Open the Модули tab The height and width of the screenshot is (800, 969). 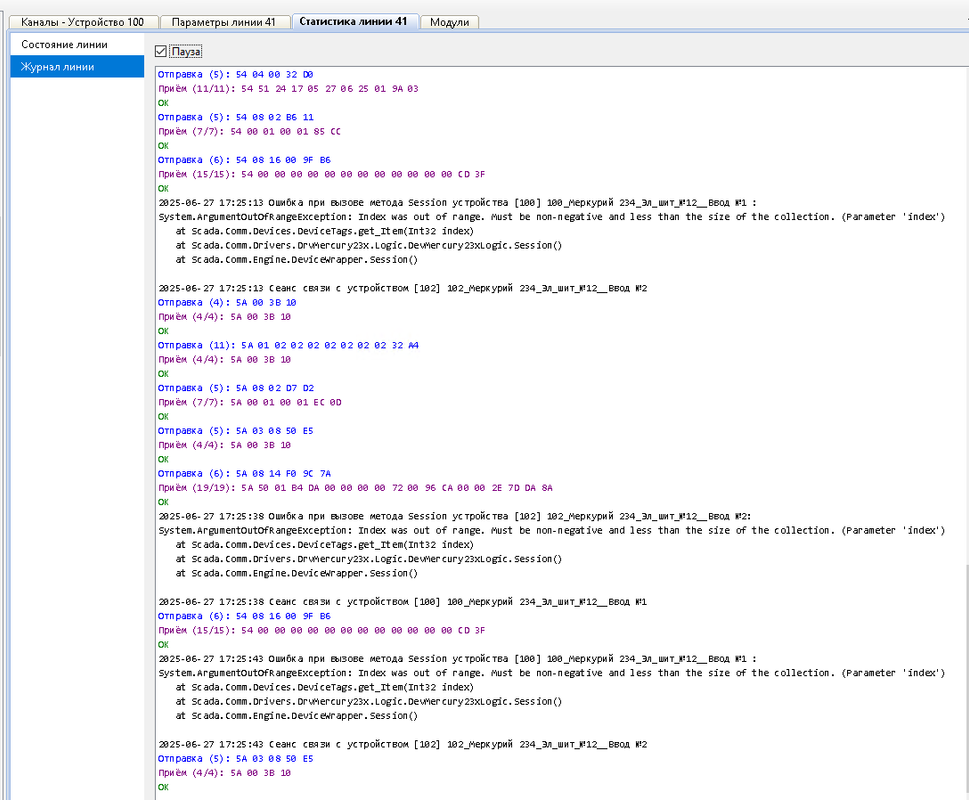tap(449, 22)
